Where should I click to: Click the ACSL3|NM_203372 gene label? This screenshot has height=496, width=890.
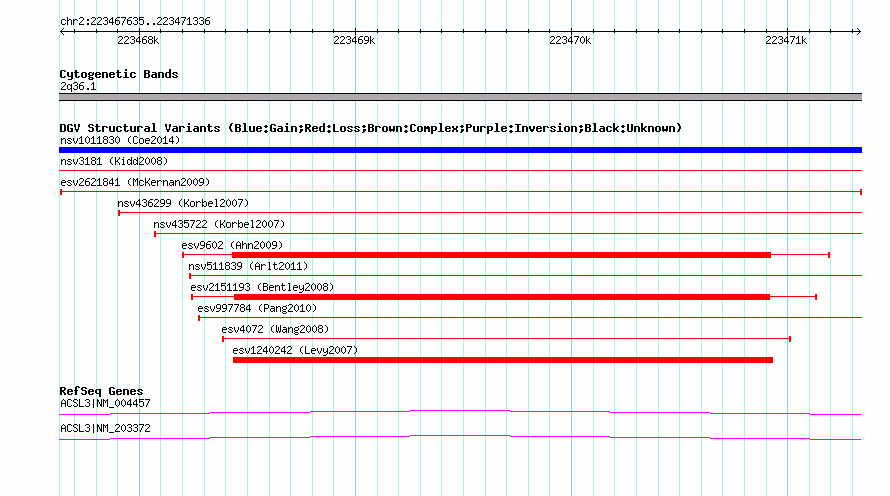pos(105,428)
